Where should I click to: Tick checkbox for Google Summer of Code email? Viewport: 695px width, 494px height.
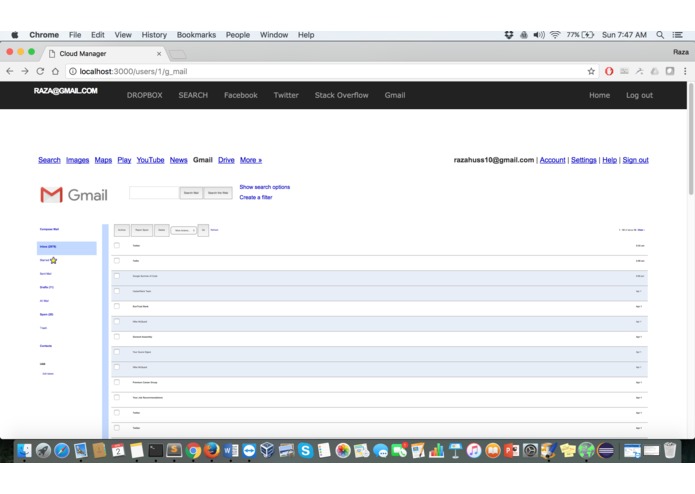point(117,276)
